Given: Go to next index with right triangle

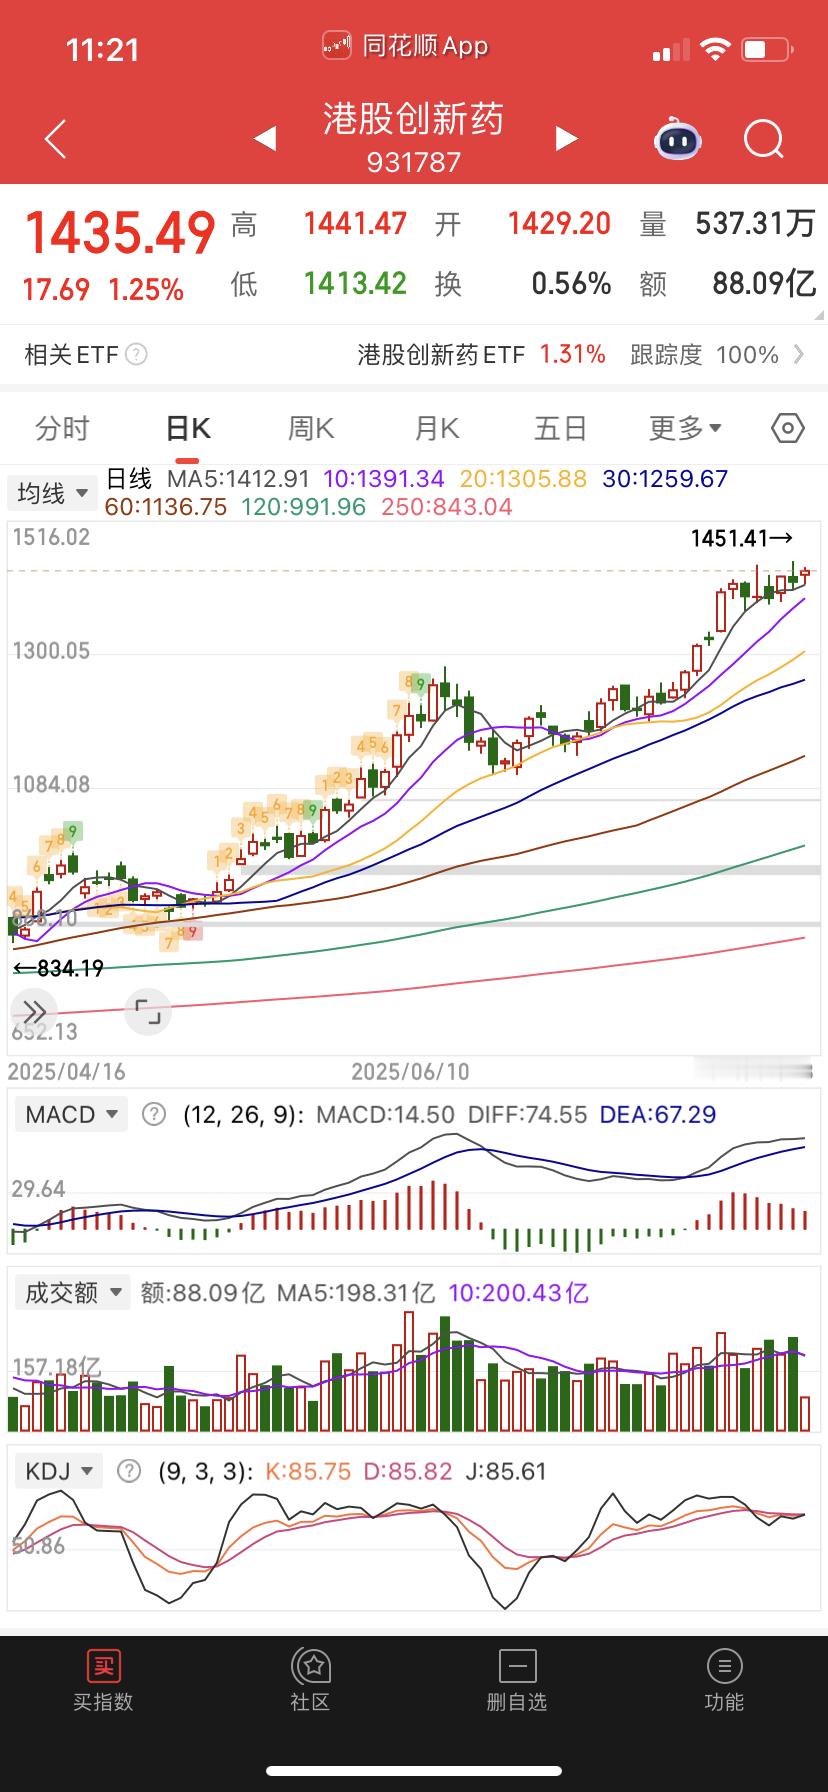Looking at the screenshot, I should pos(567,138).
